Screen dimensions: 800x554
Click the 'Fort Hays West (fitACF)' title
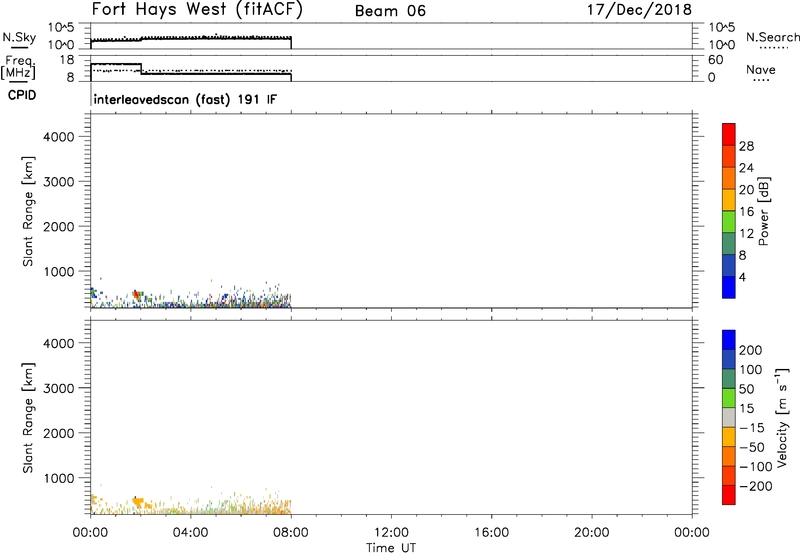pos(197,10)
